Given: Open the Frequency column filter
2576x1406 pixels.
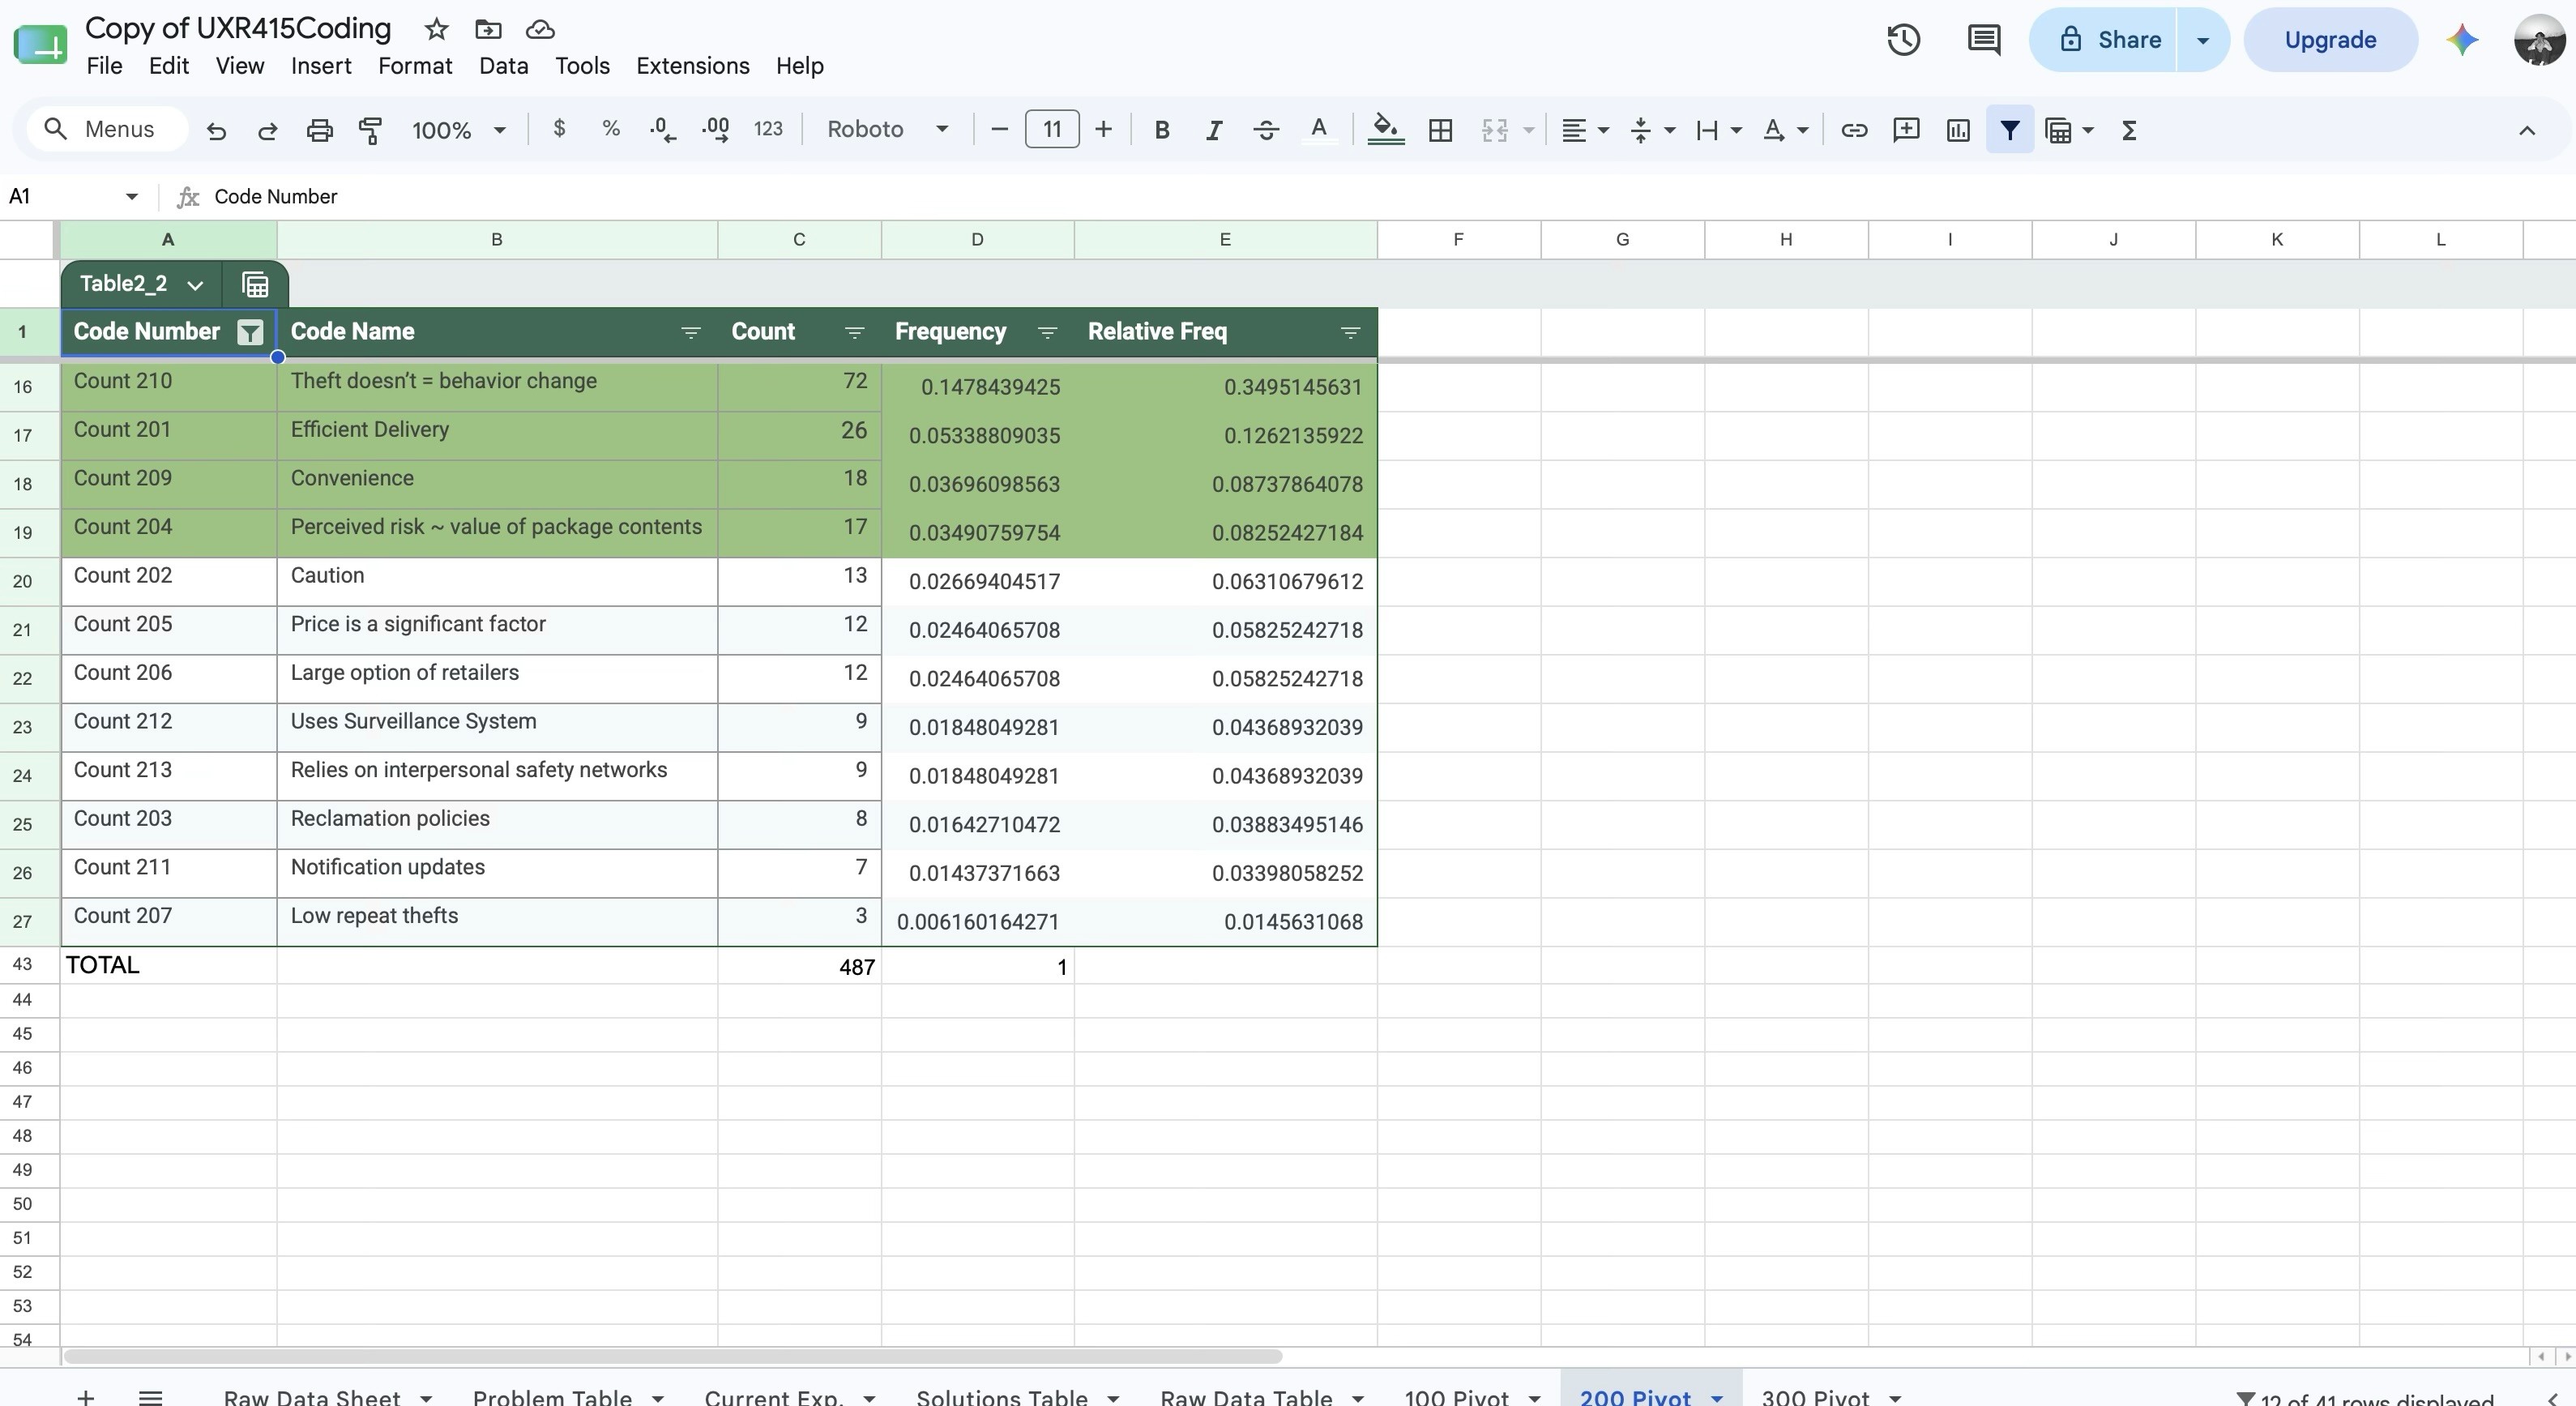Looking at the screenshot, I should coord(1047,332).
